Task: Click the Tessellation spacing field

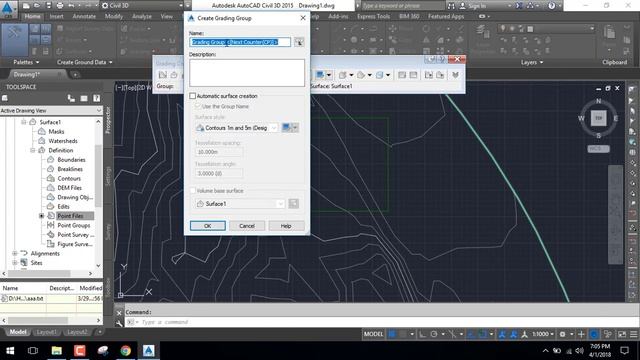Action: coord(219,152)
